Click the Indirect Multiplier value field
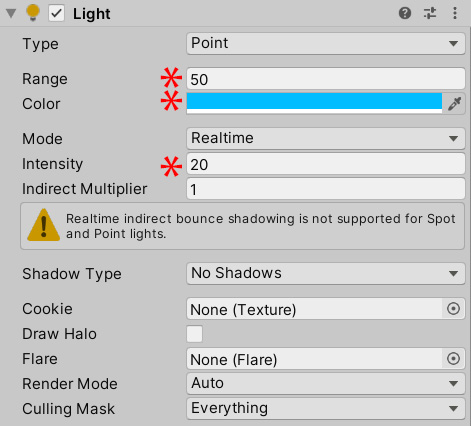 tap(326, 189)
